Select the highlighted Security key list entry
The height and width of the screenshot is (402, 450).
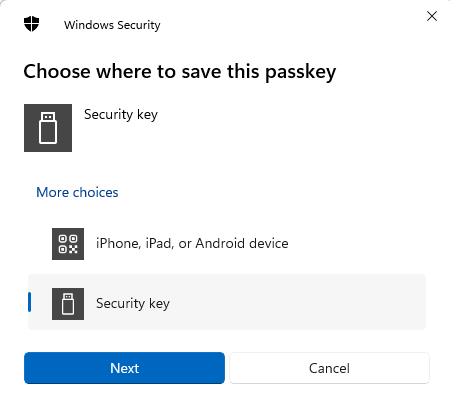(x=227, y=302)
